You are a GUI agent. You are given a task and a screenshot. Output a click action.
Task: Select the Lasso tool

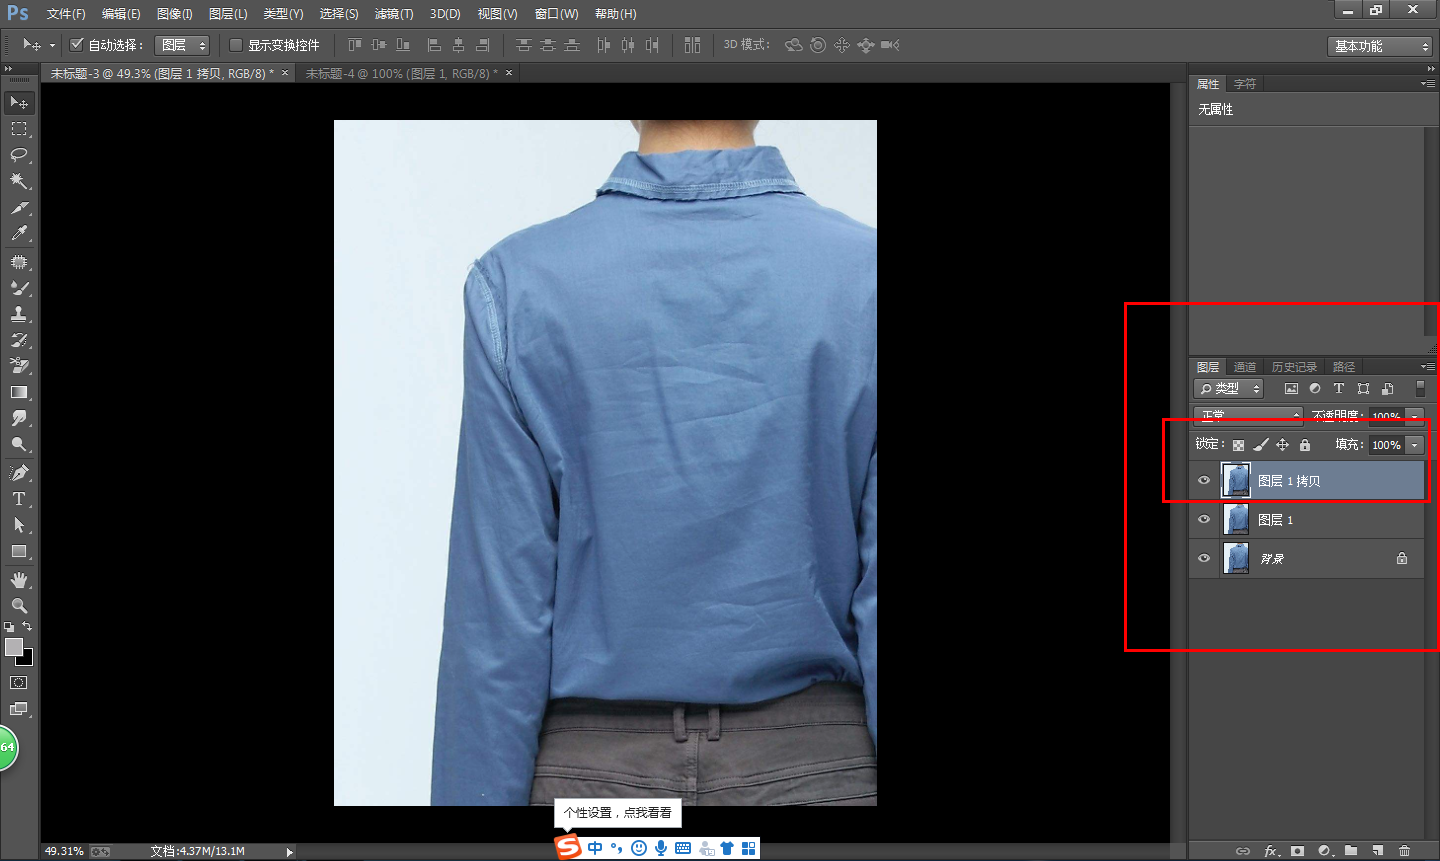point(19,155)
